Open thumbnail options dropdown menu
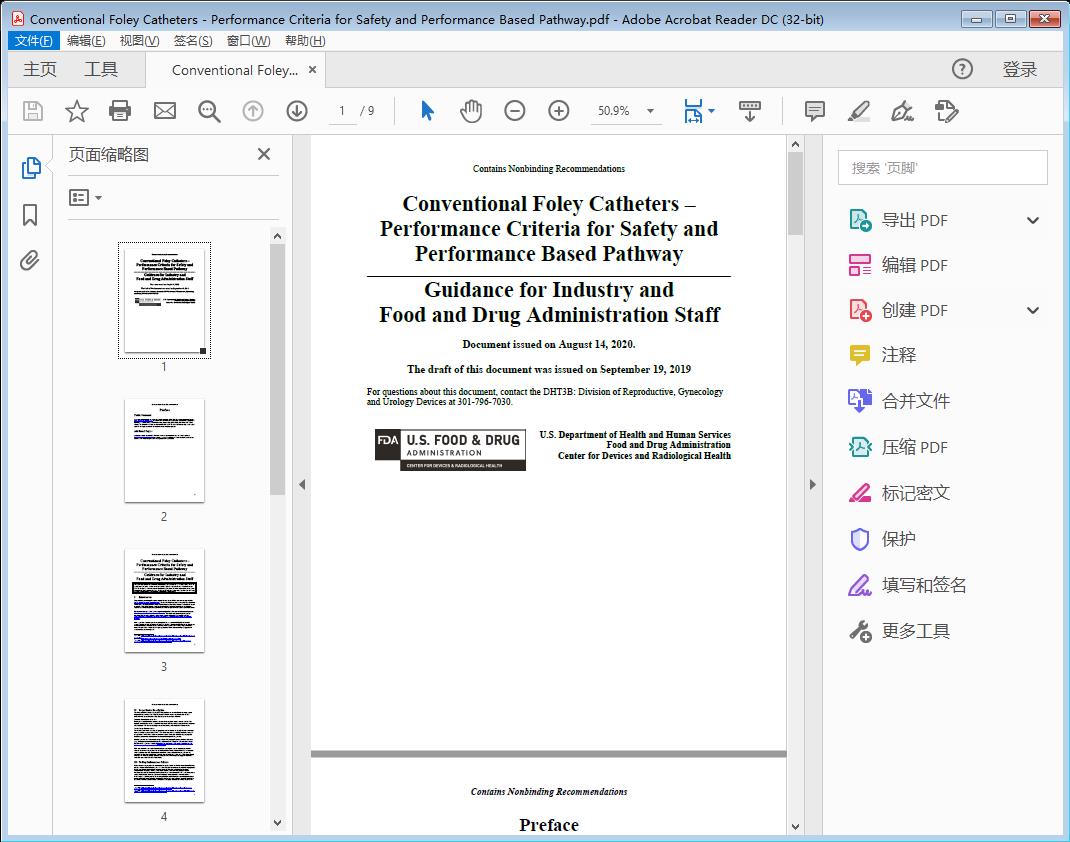This screenshot has width=1070, height=842. 86,198
